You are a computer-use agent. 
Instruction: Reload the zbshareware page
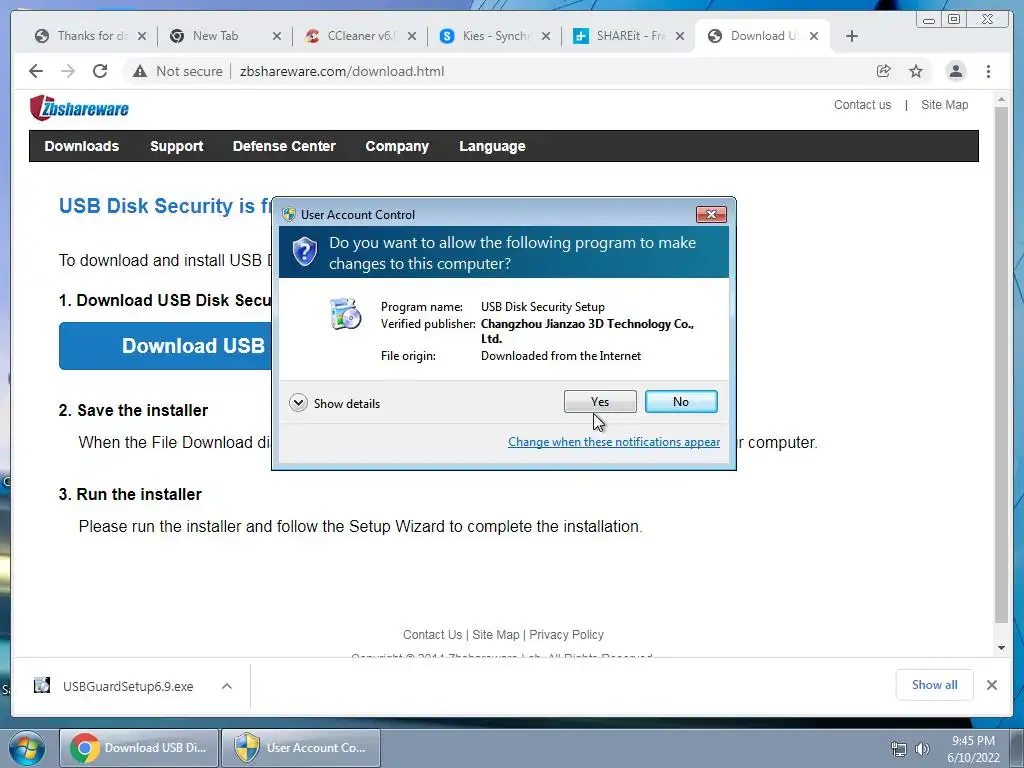(100, 71)
